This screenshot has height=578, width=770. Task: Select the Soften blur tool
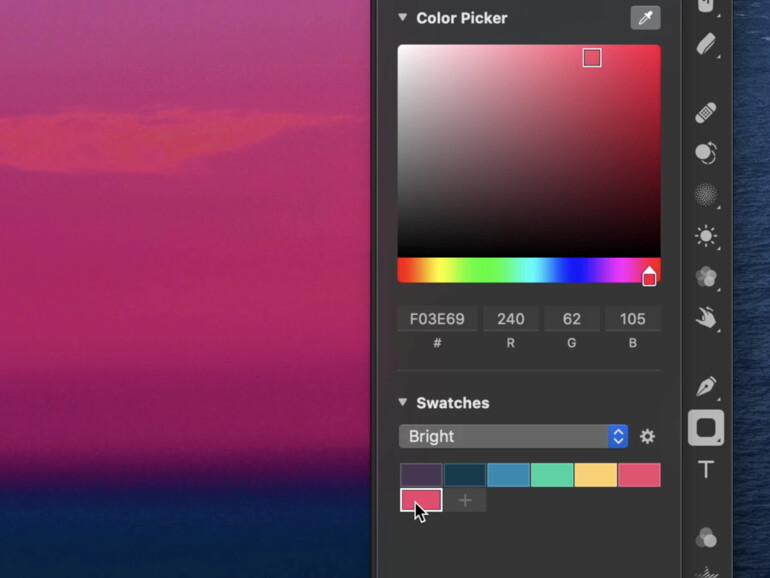[706, 194]
